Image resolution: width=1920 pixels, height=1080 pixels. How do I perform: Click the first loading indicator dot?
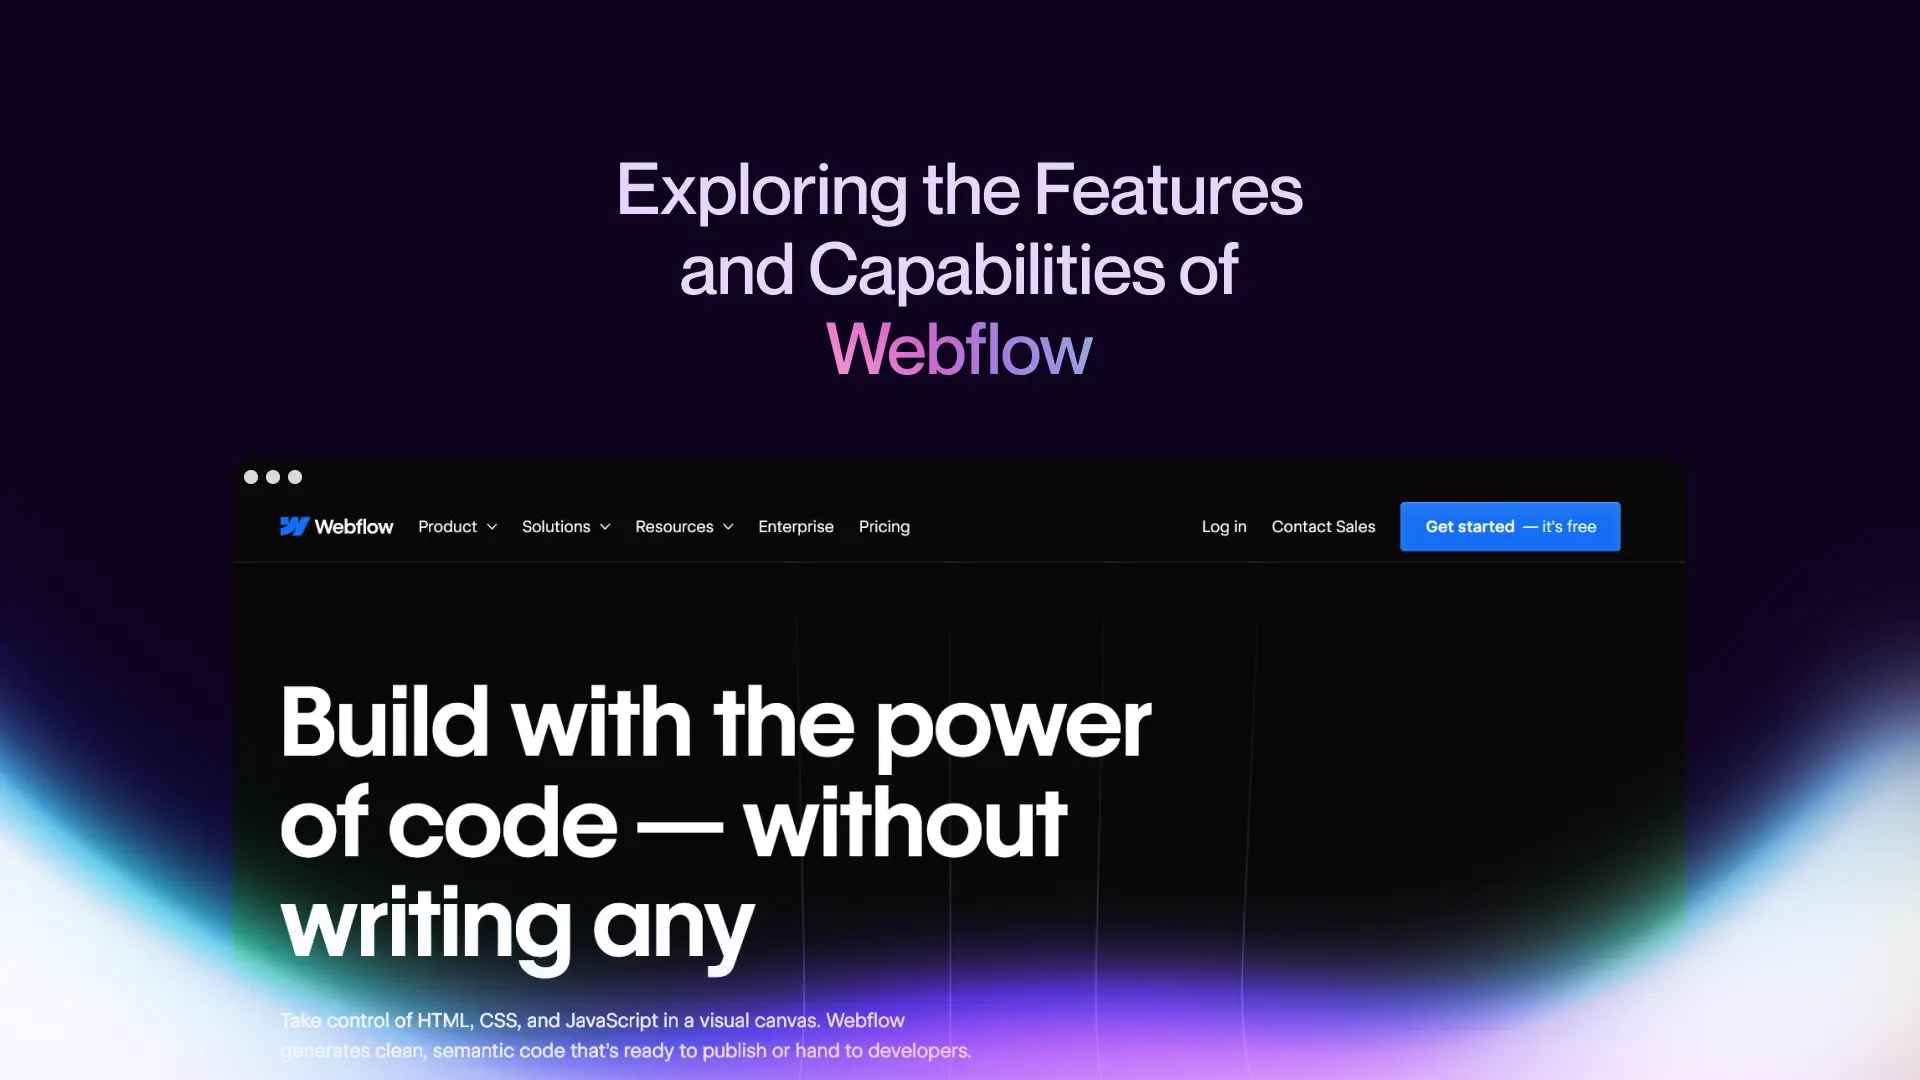tap(251, 475)
